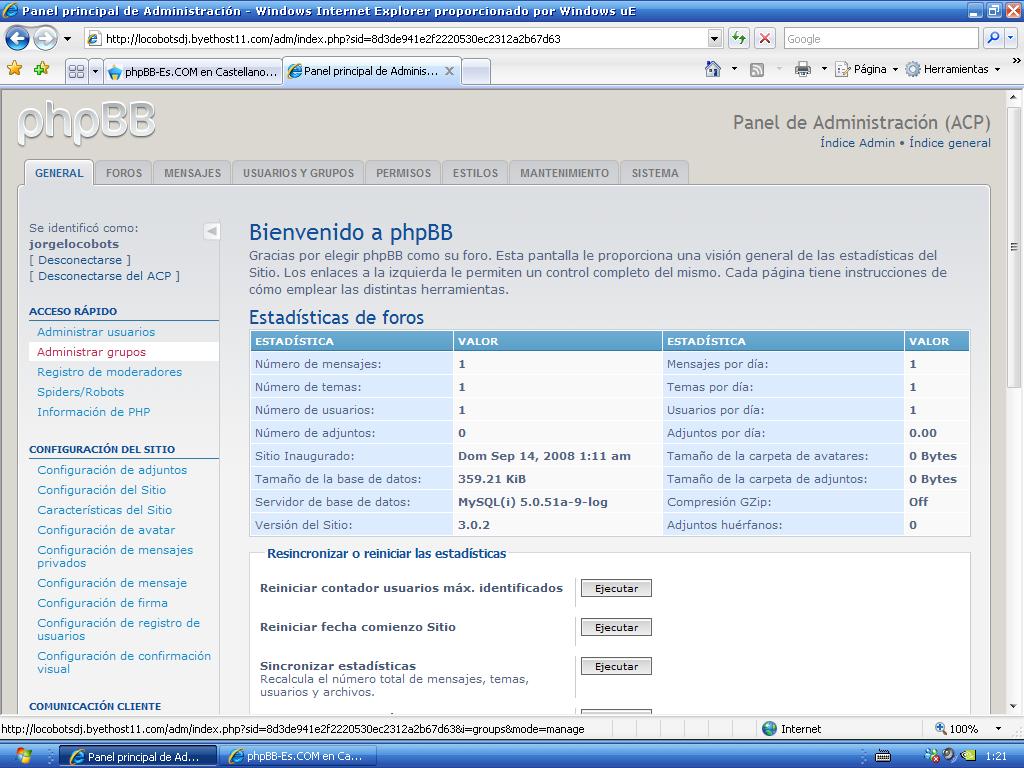Execute Reiniciar fecha comienzo Sitio
Screen dimensions: 1024x768
(x=616, y=628)
